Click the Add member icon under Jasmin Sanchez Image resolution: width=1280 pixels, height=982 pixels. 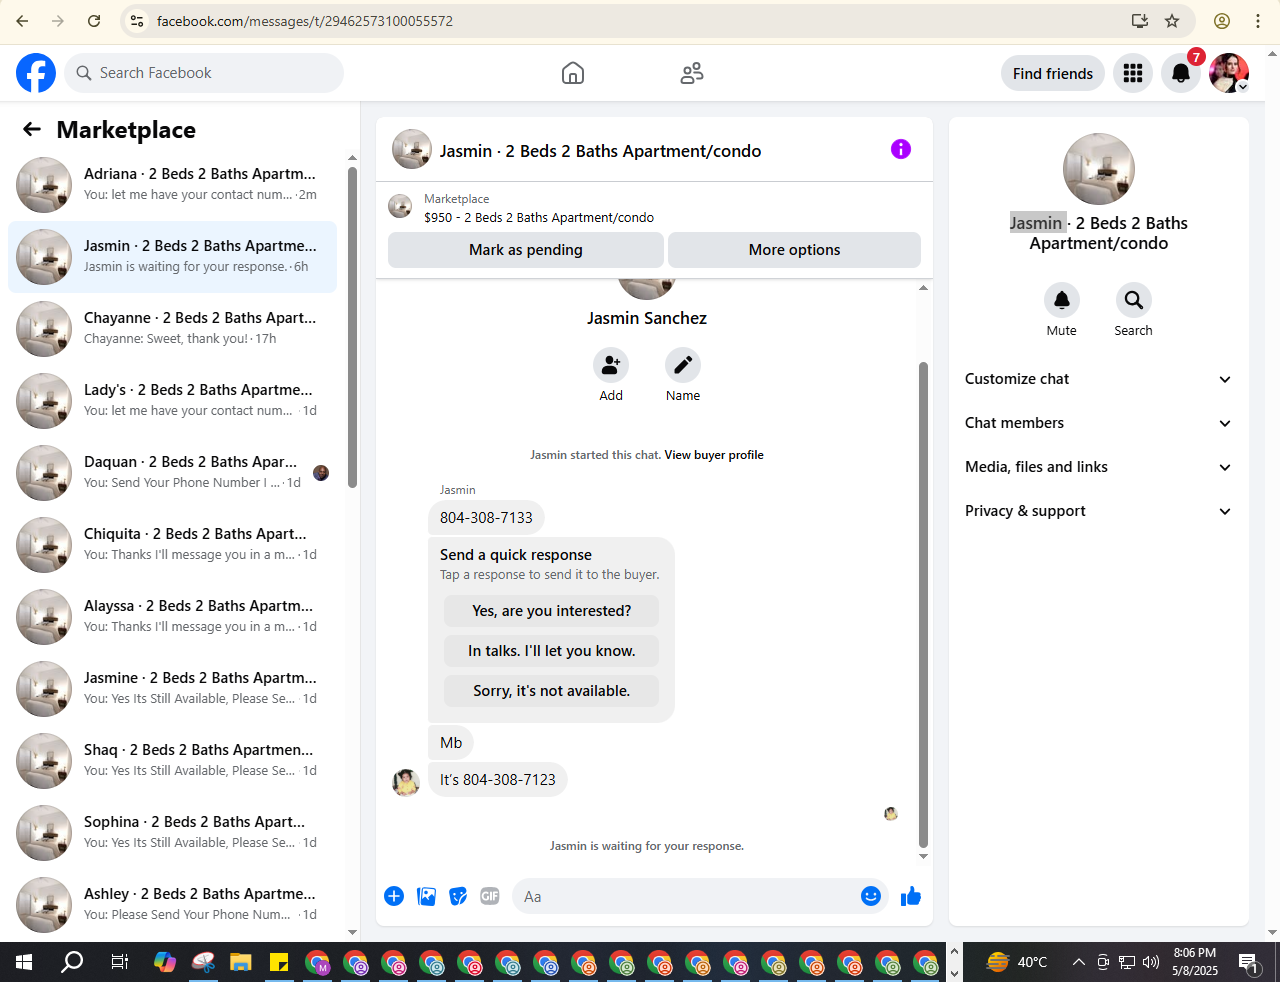[611, 365]
